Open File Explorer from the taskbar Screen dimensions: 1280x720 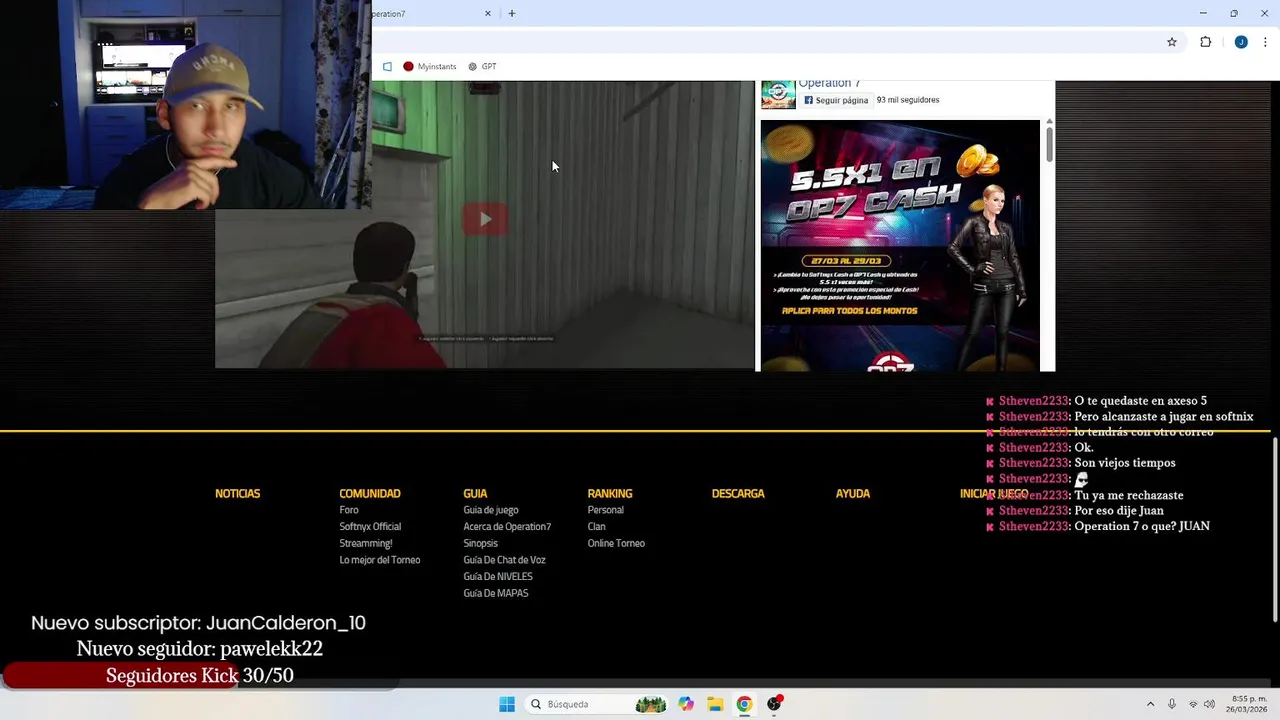[x=715, y=704]
